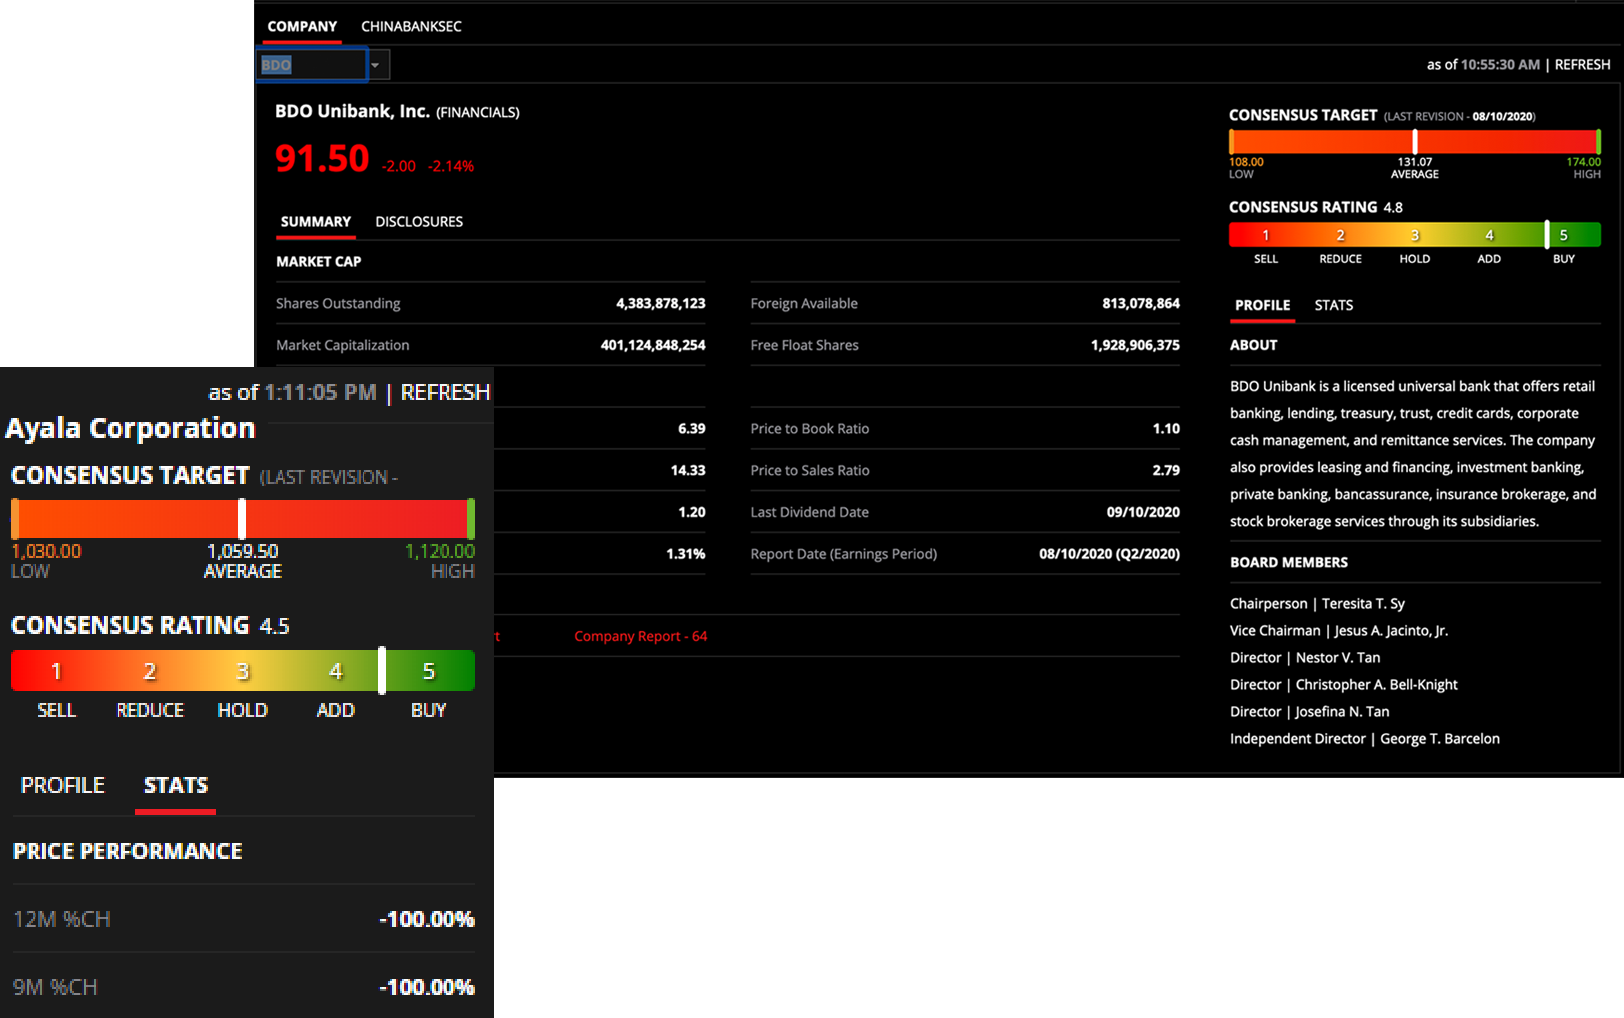1624x1018 pixels.
Task: Click Foreign Available value 813,078,864
Action: tap(1141, 303)
